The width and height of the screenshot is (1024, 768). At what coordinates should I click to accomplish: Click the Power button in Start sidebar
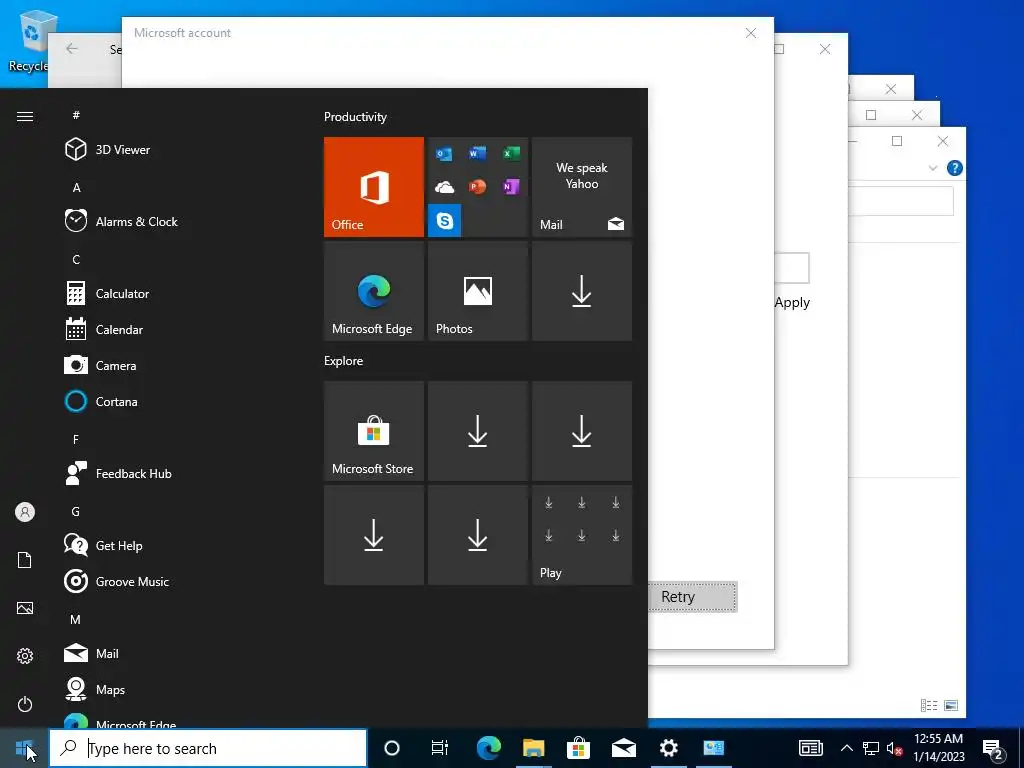[25, 704]
